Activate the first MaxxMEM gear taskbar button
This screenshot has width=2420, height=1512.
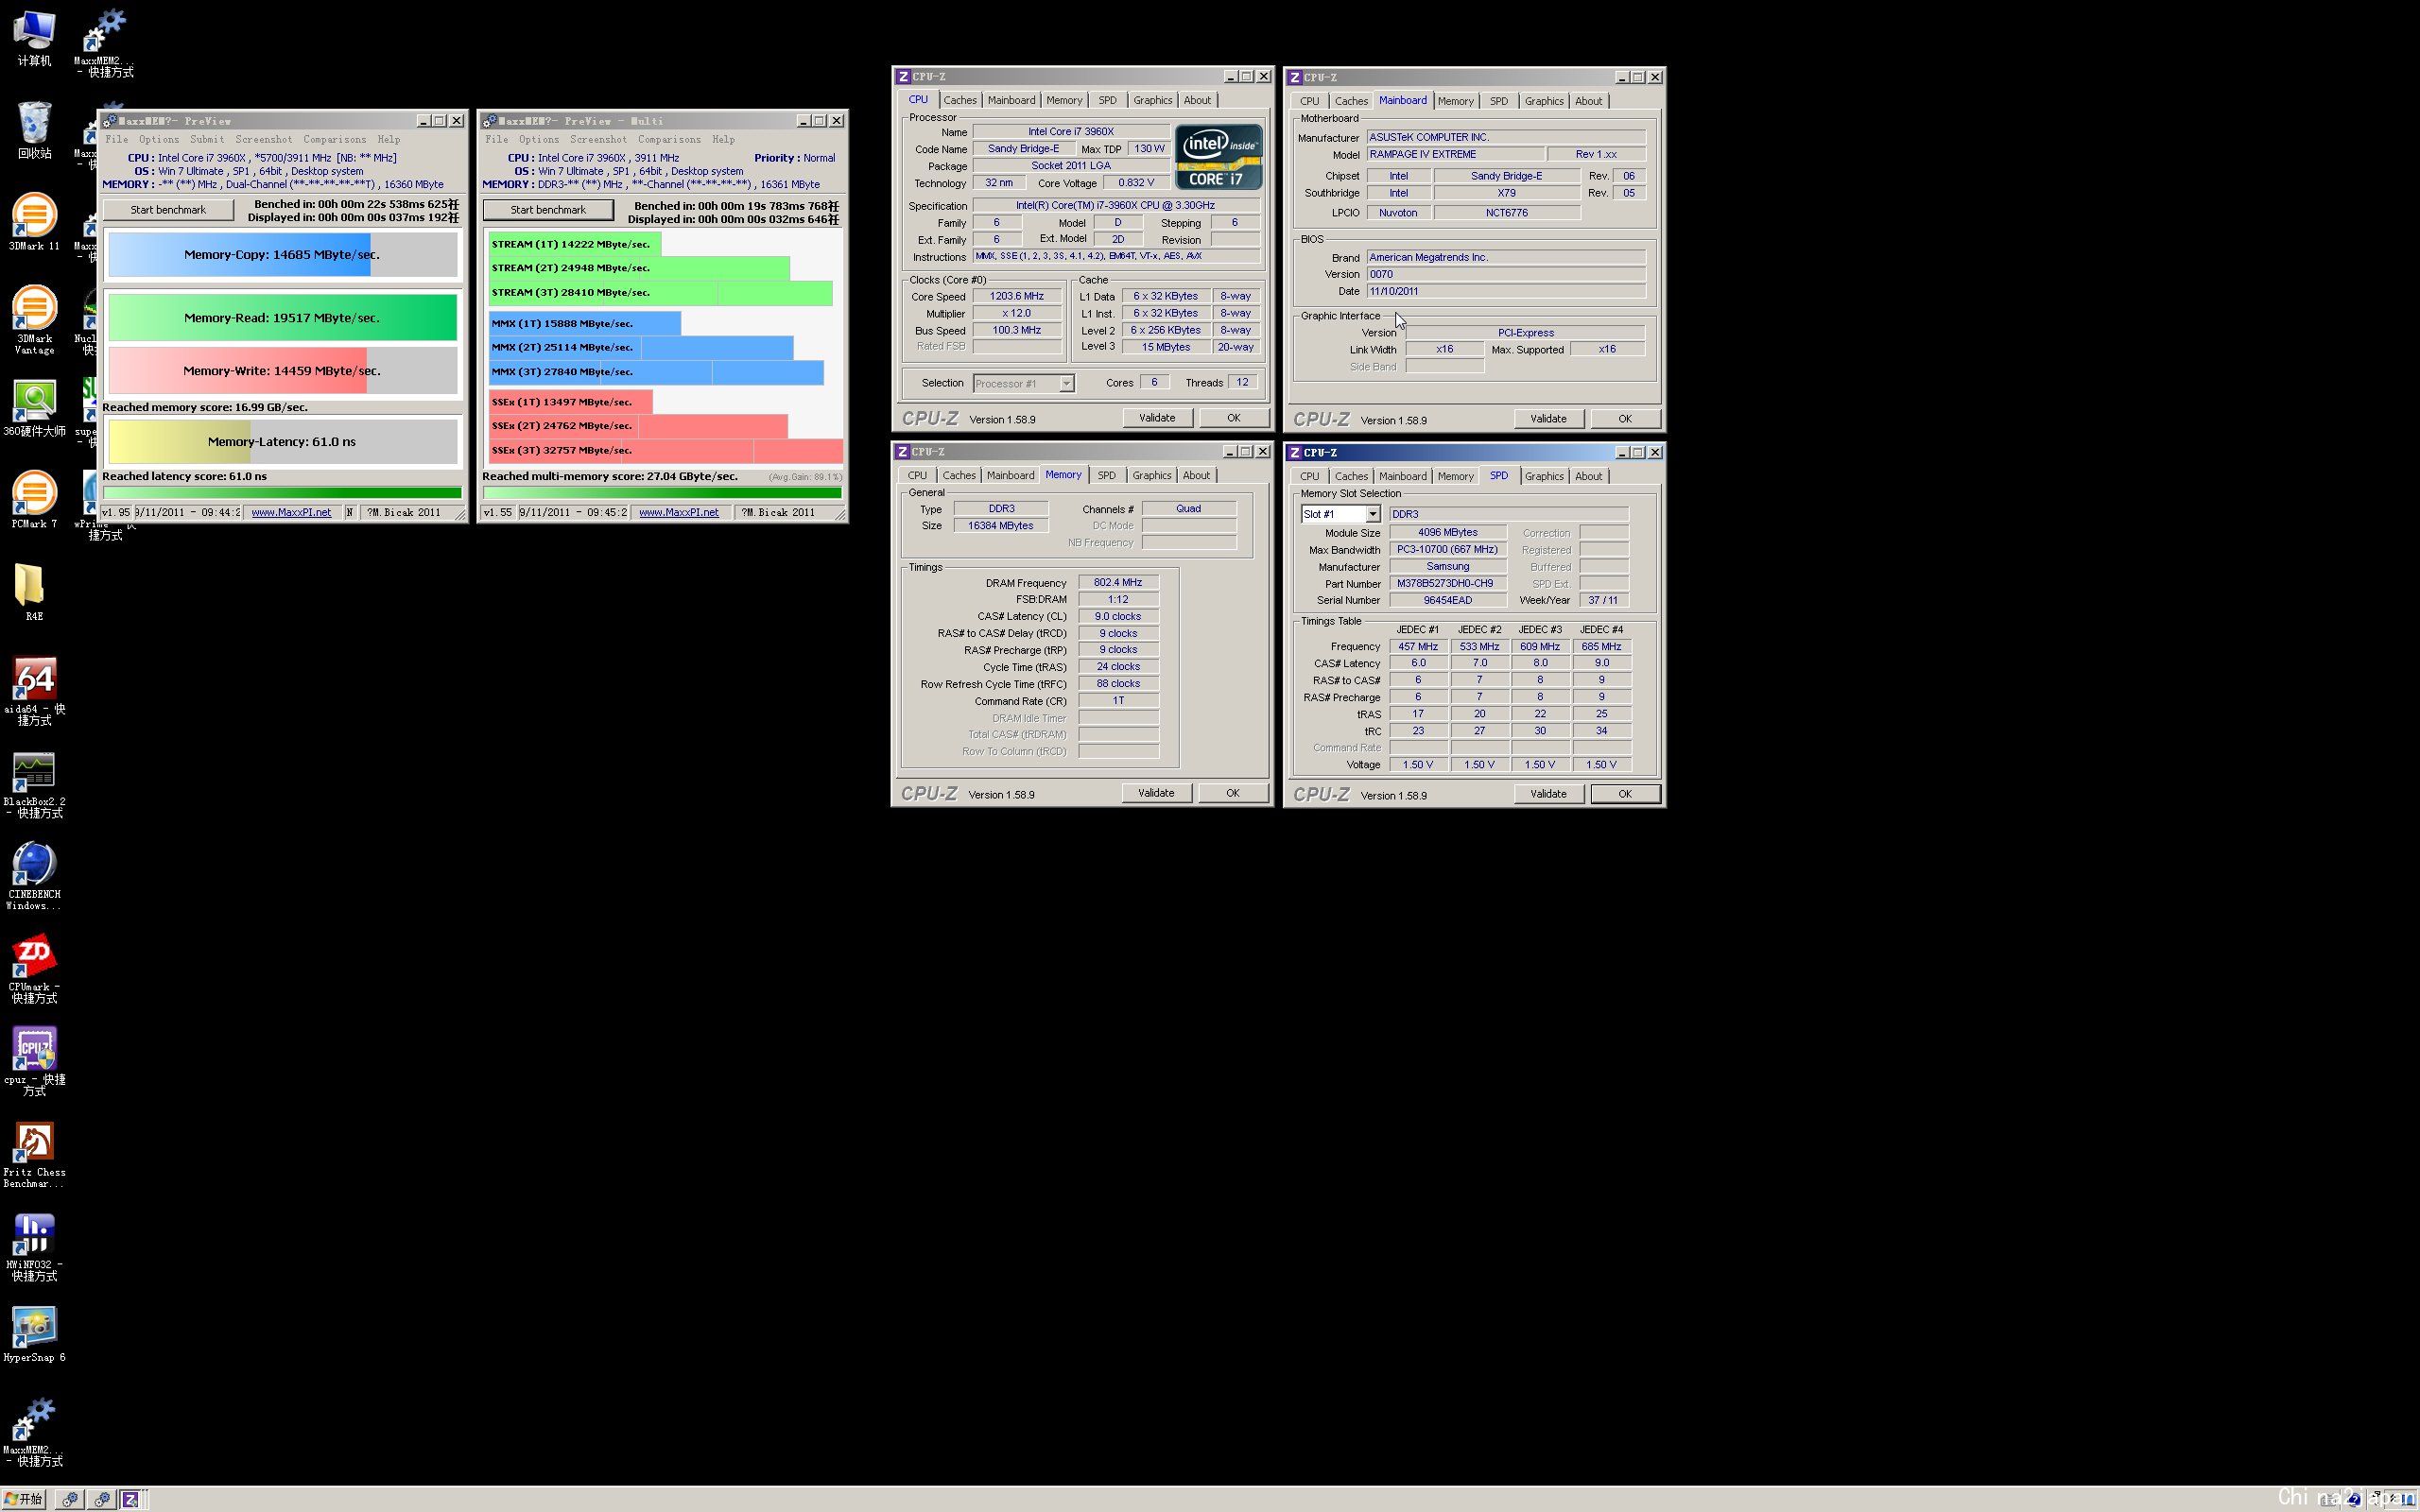[69, 1499]
